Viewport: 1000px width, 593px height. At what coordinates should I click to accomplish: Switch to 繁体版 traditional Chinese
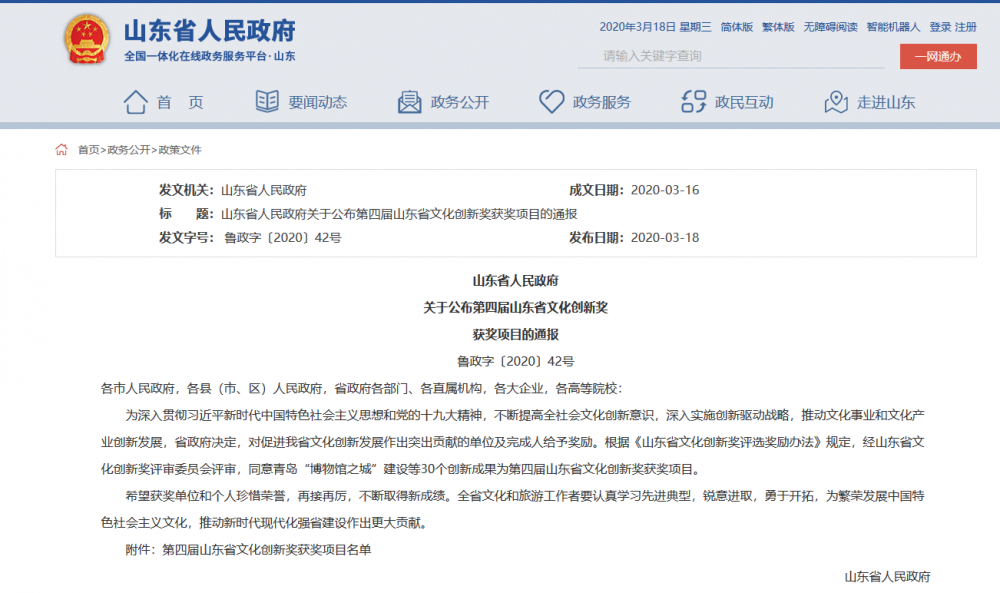[778, 27]
